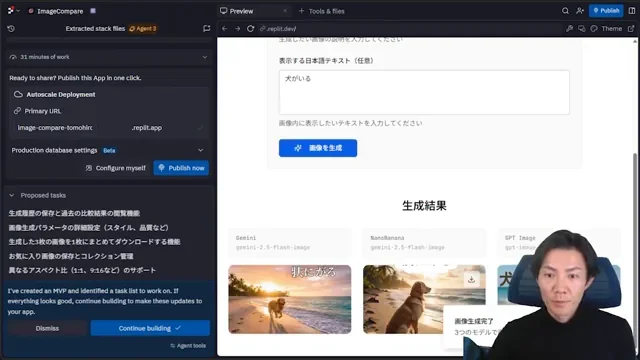This screenshot has height=360, width=640.
Task: Open the NanoBanana sitting dog image
Action: 424,299
